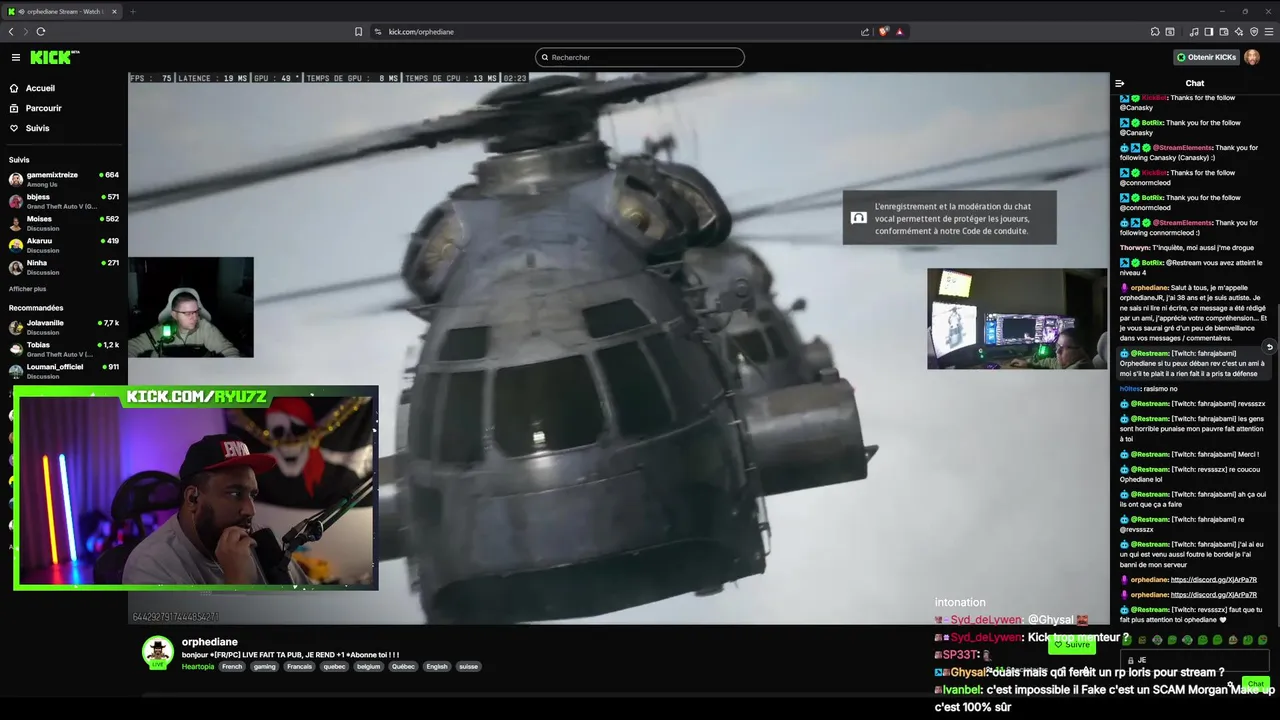Click the chat message input box

pos(1195,660)
